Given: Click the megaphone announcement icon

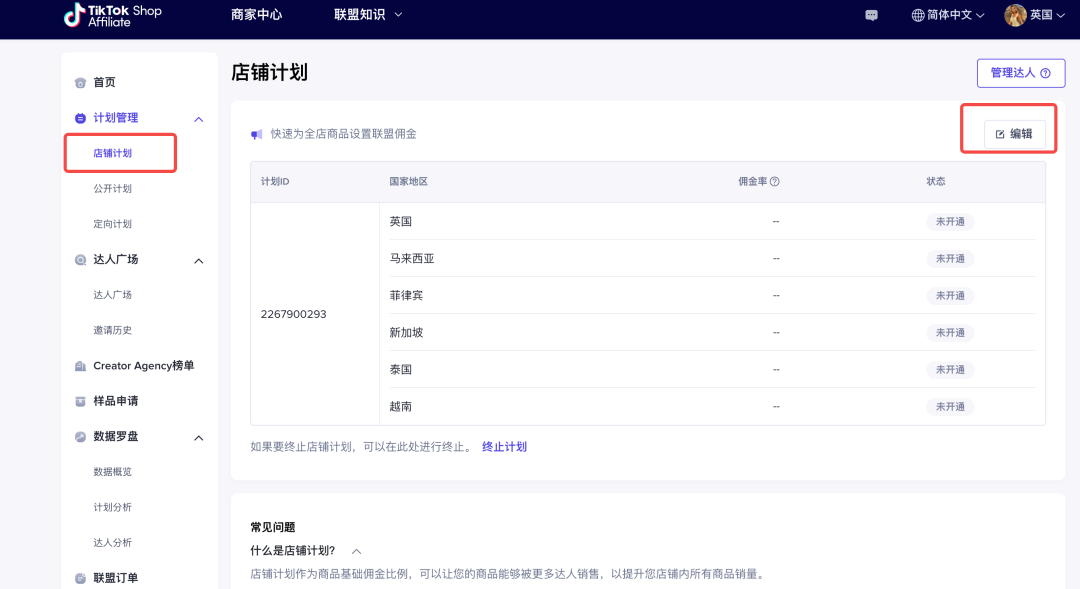Looking at the screenshot, I should tap(257, 134).
